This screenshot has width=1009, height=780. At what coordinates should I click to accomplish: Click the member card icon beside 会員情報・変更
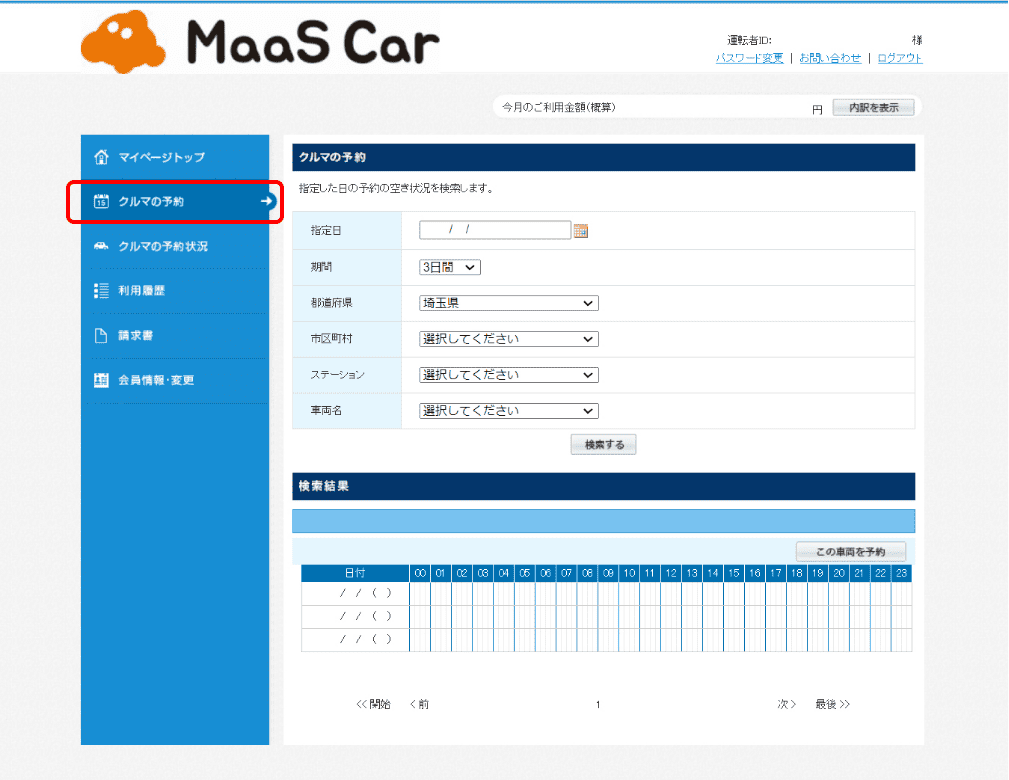(x=101, y=381)
